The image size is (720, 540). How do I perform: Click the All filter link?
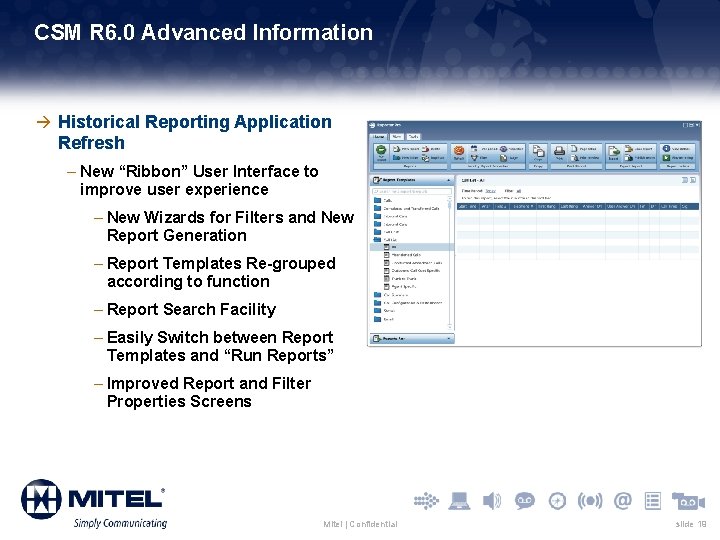pyautogui.click(x=519, y=191)
